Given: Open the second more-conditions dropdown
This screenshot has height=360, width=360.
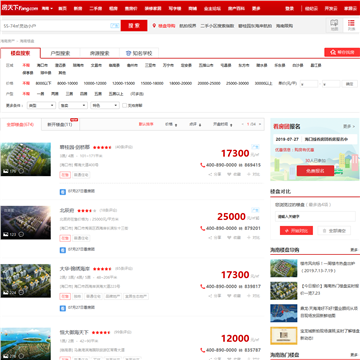Looking at the screenshot, I should 73,105.
